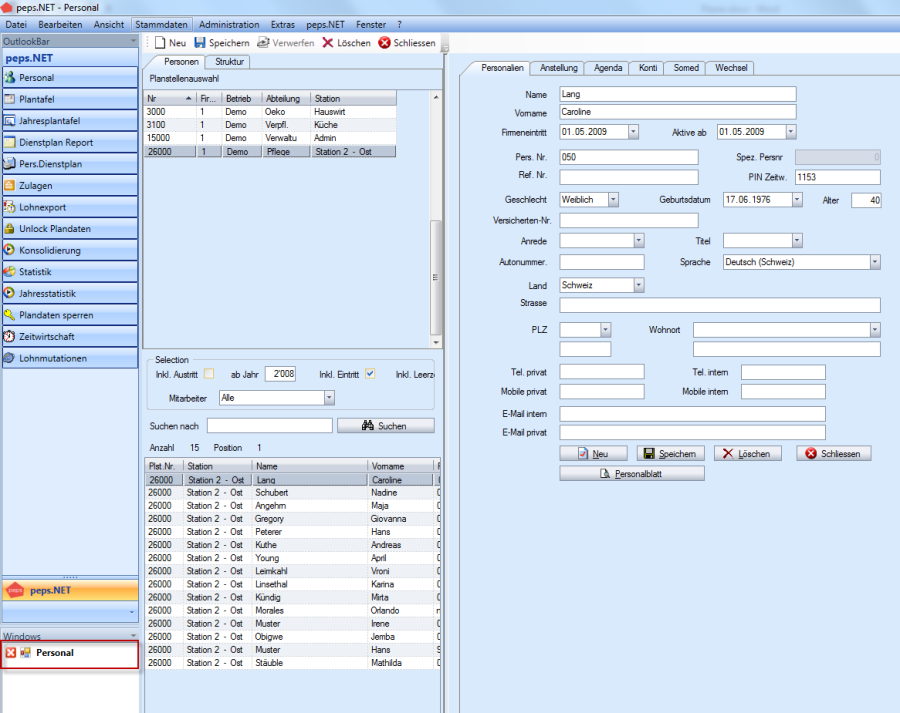Open the Geburtsdatum date picker
Image resolution: width=900 pixels, height=713 pixels.
click(x=796, y=200)
